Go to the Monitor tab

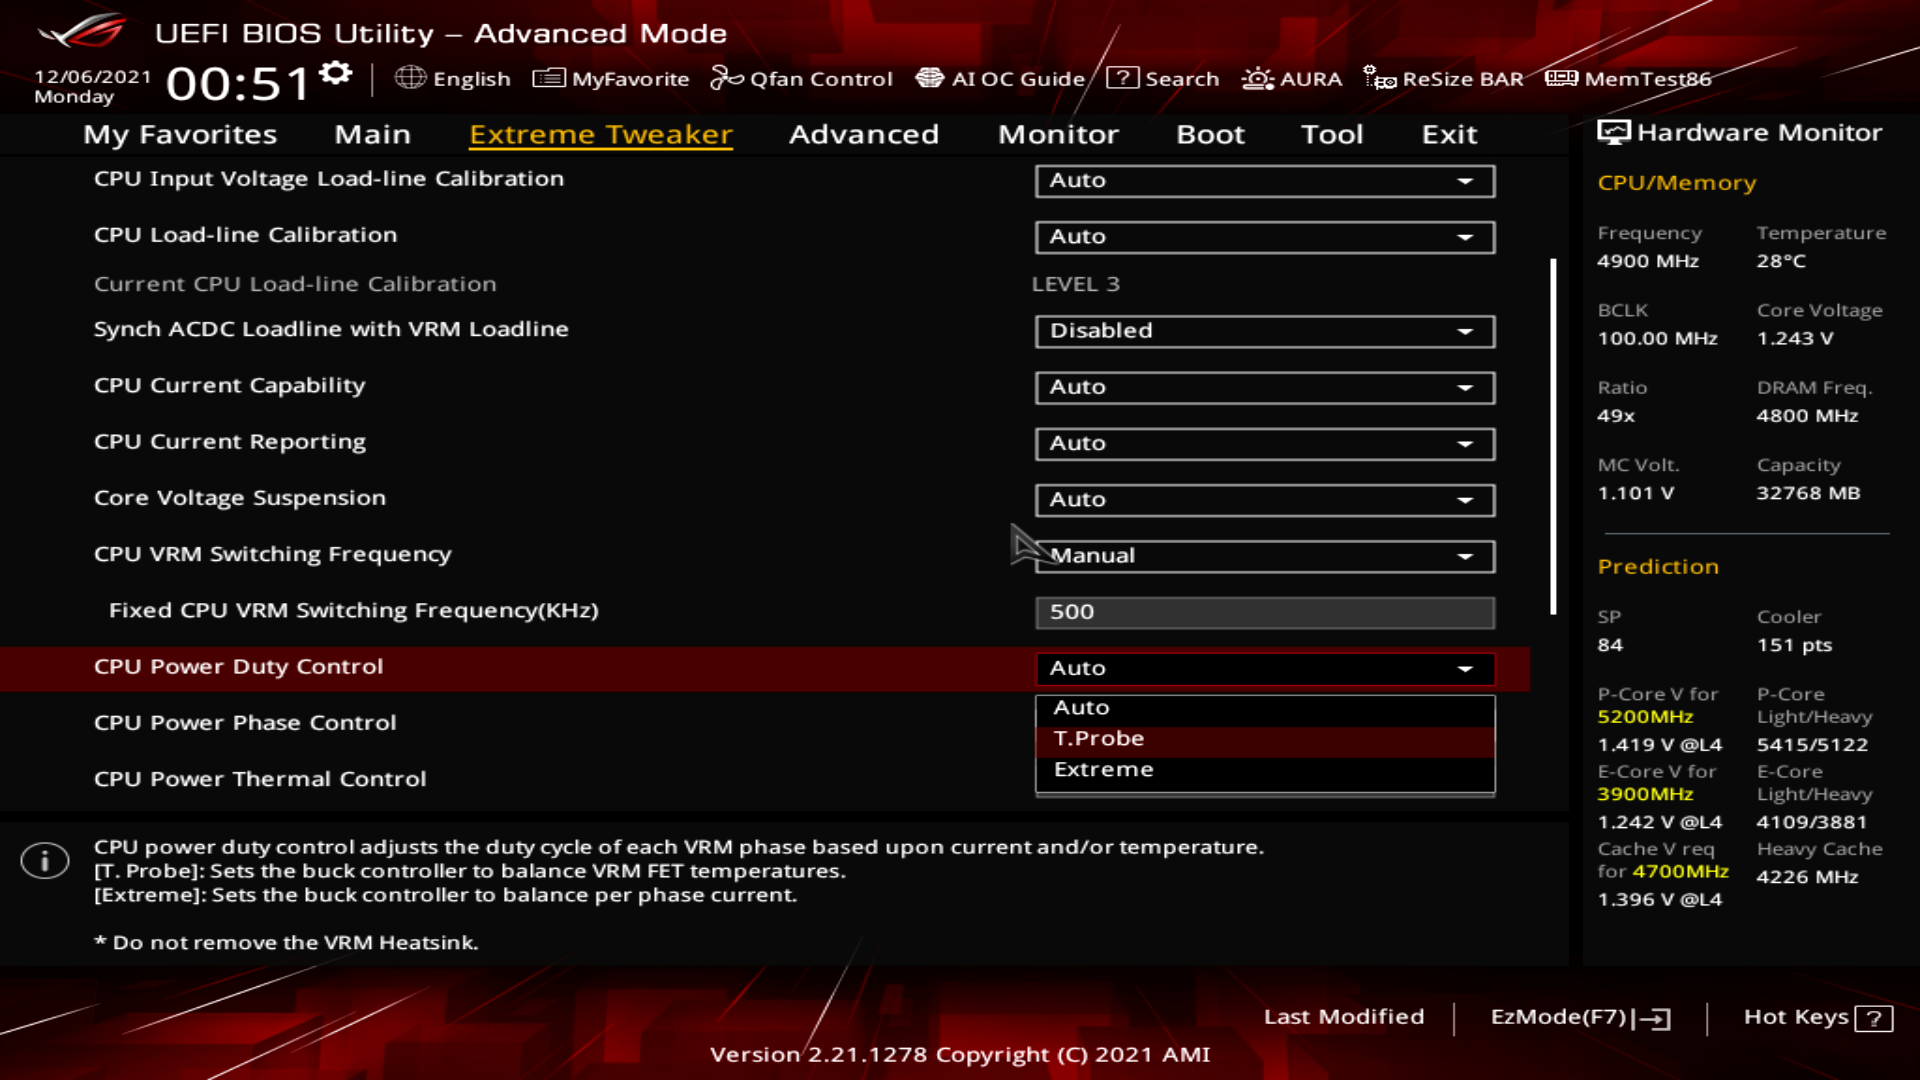(1058, 134)
